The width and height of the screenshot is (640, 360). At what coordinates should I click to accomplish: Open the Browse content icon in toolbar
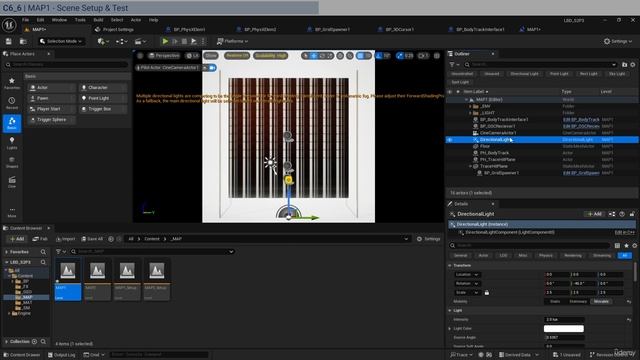23,41
